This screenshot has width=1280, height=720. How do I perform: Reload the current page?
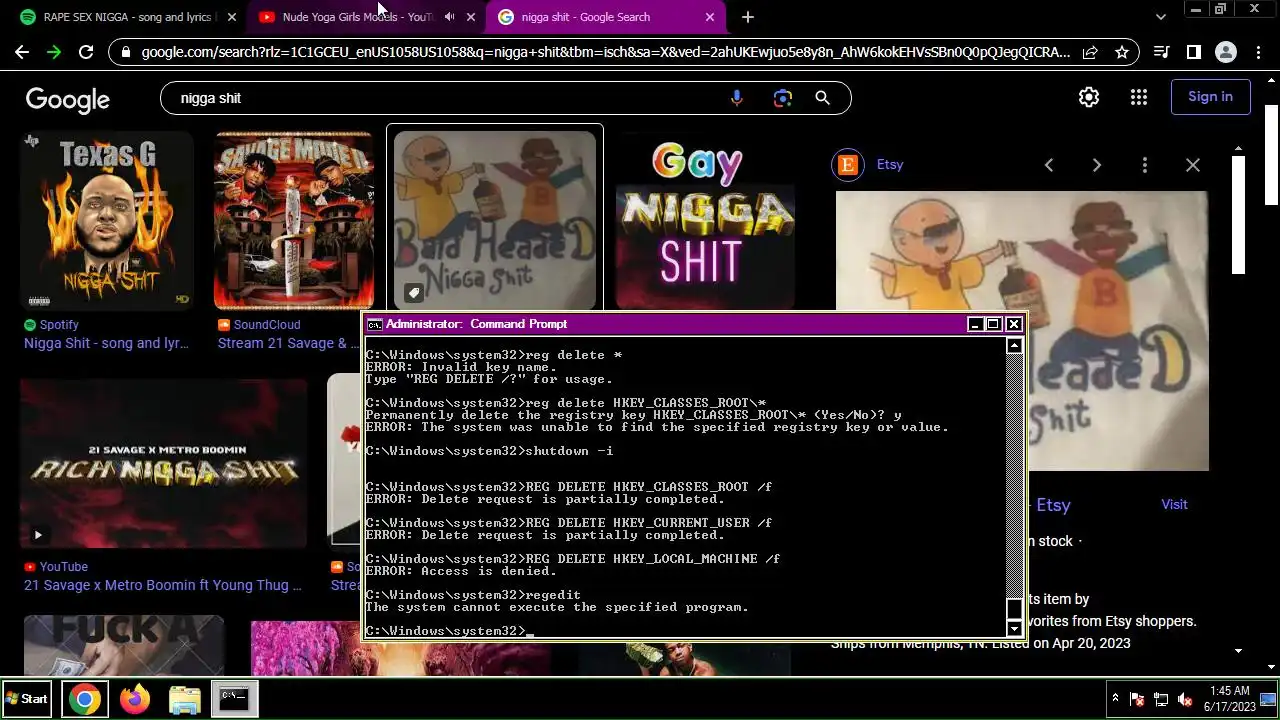pyautogui.click(x=86, y=52)
